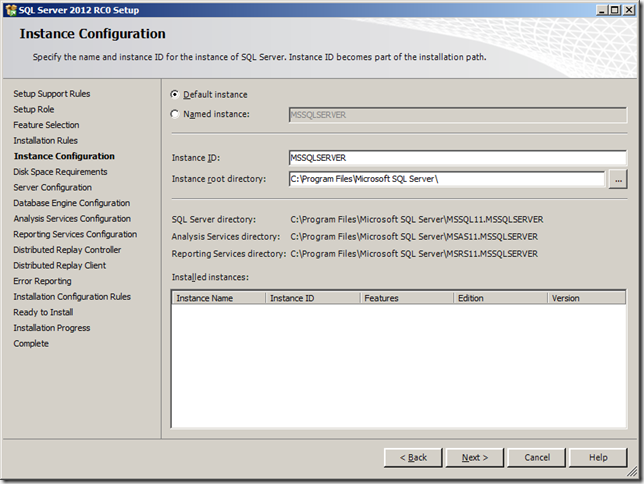Click the Version column header
Viewport: 644px width, 484px height.
[587, 298]
